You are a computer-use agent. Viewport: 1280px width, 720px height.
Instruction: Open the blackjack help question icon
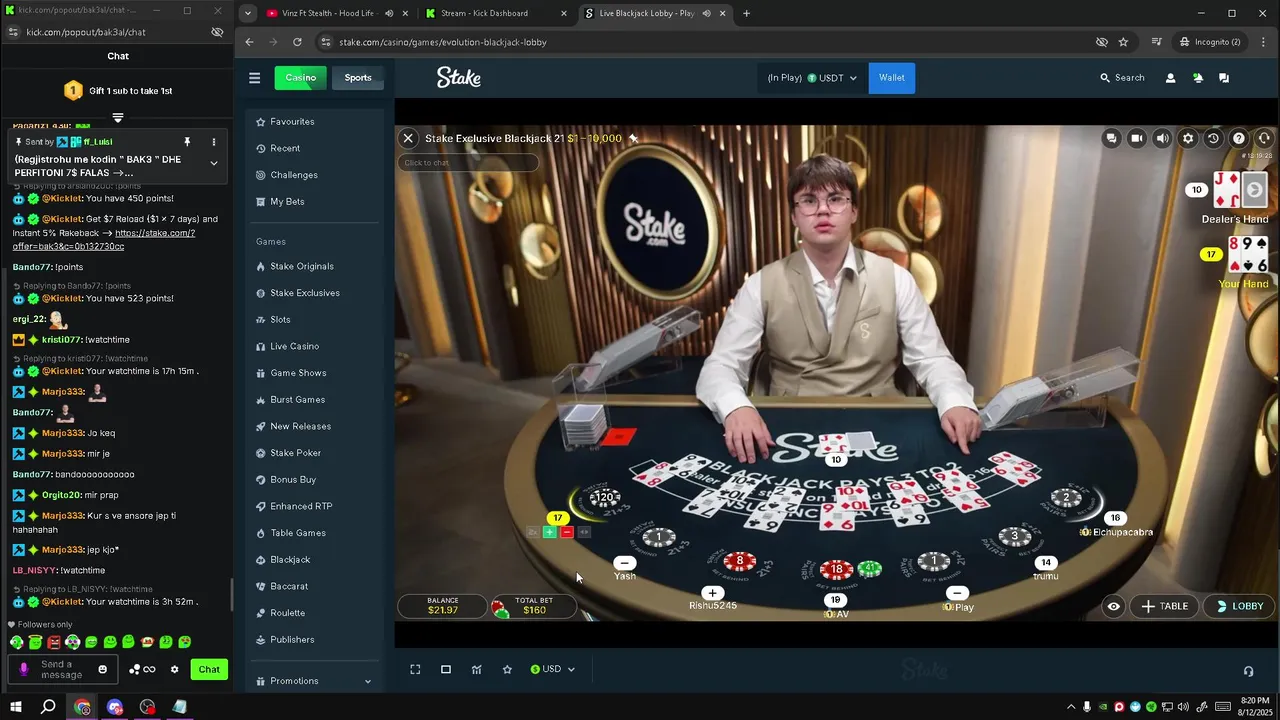(1239, 138)
